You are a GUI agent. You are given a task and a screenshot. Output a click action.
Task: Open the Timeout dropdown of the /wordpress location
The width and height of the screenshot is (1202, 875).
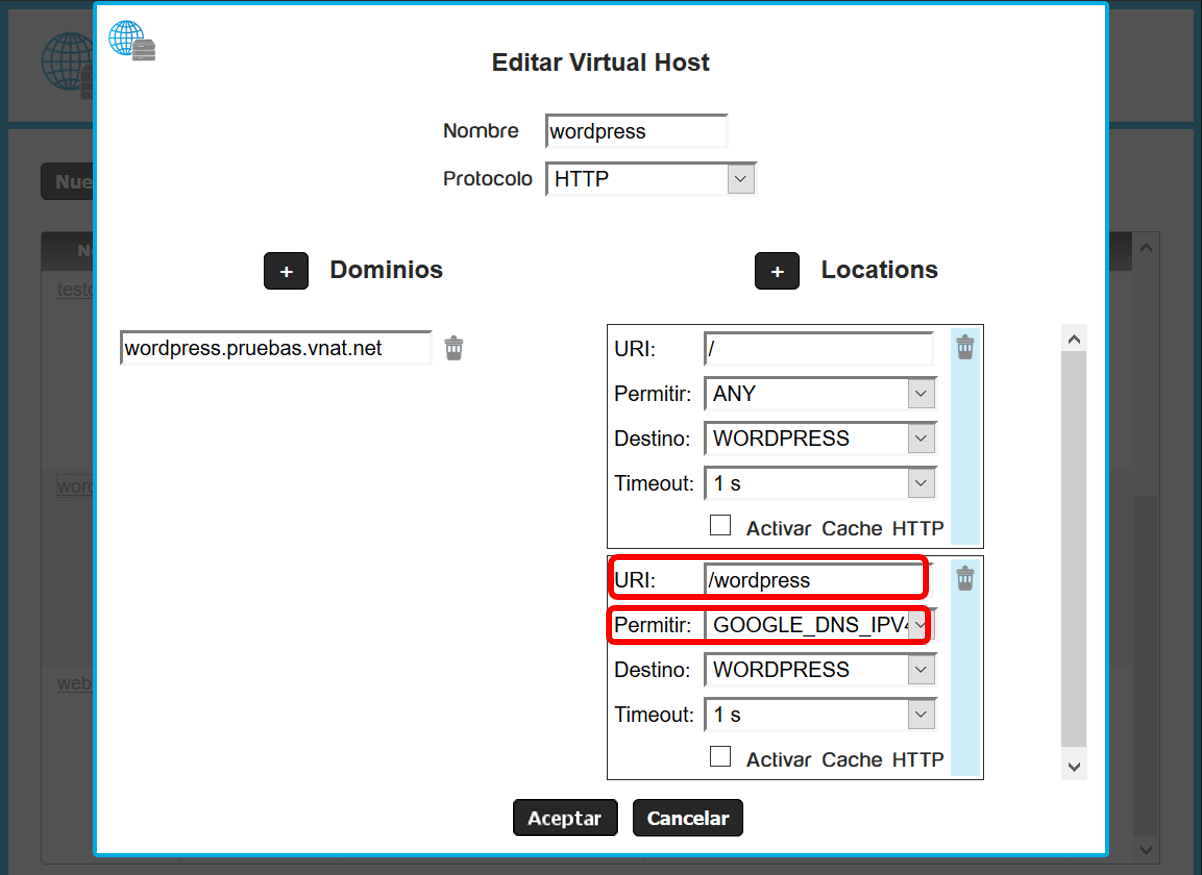point(820,714)
